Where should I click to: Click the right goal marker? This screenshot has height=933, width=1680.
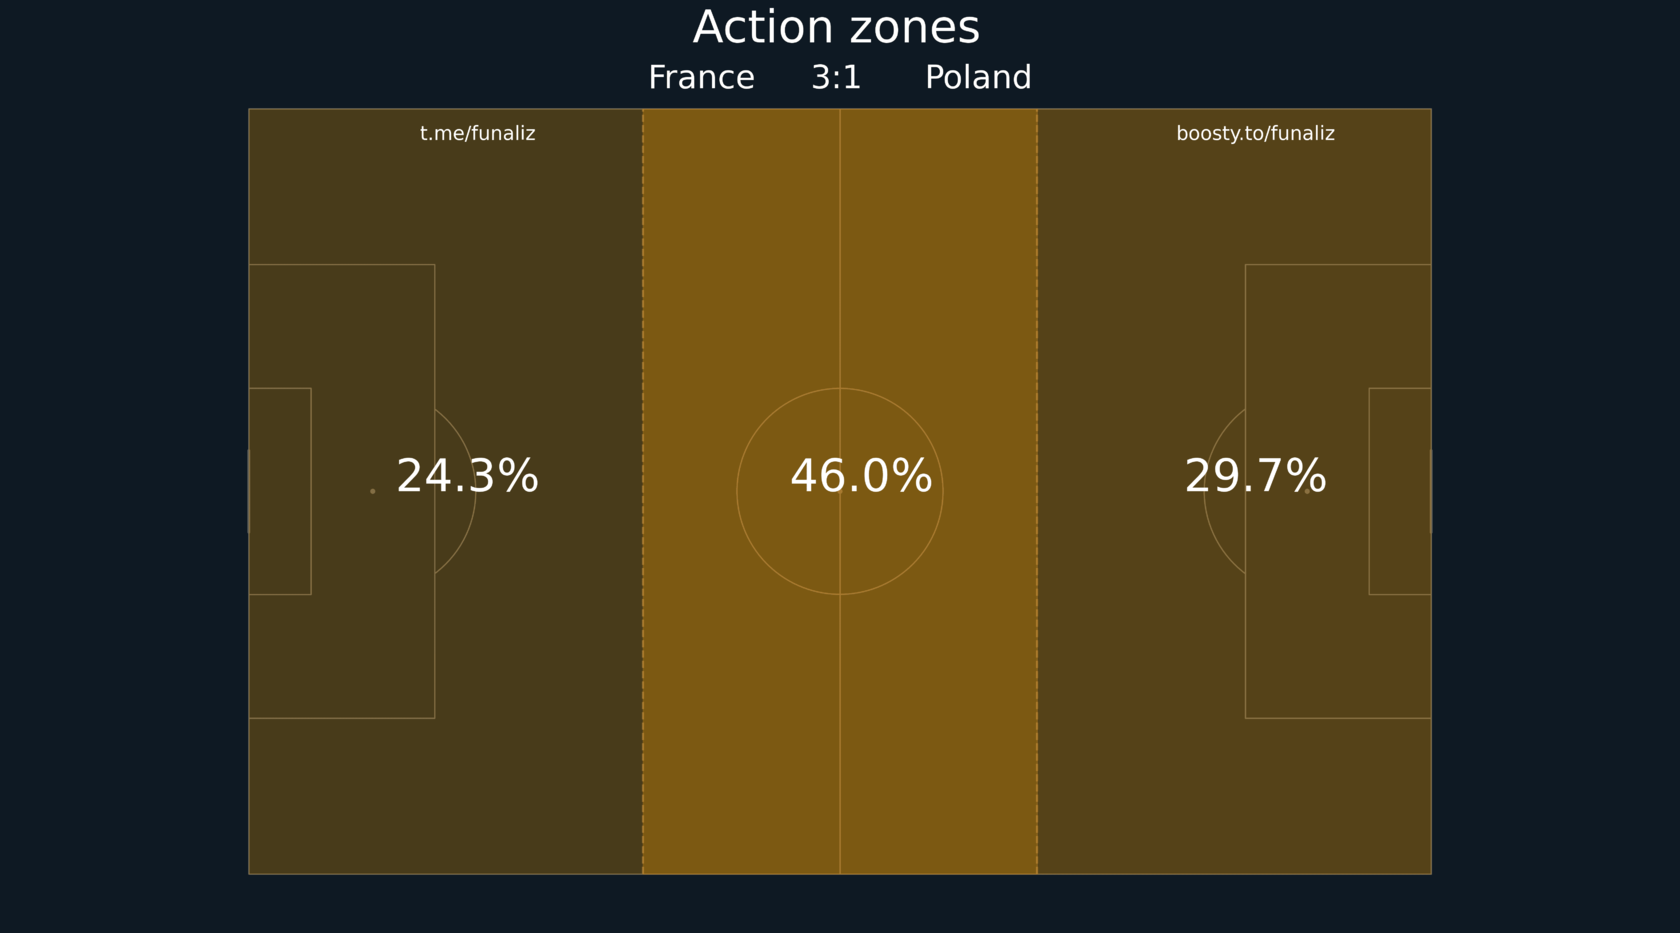click(x=1431, y=491)
